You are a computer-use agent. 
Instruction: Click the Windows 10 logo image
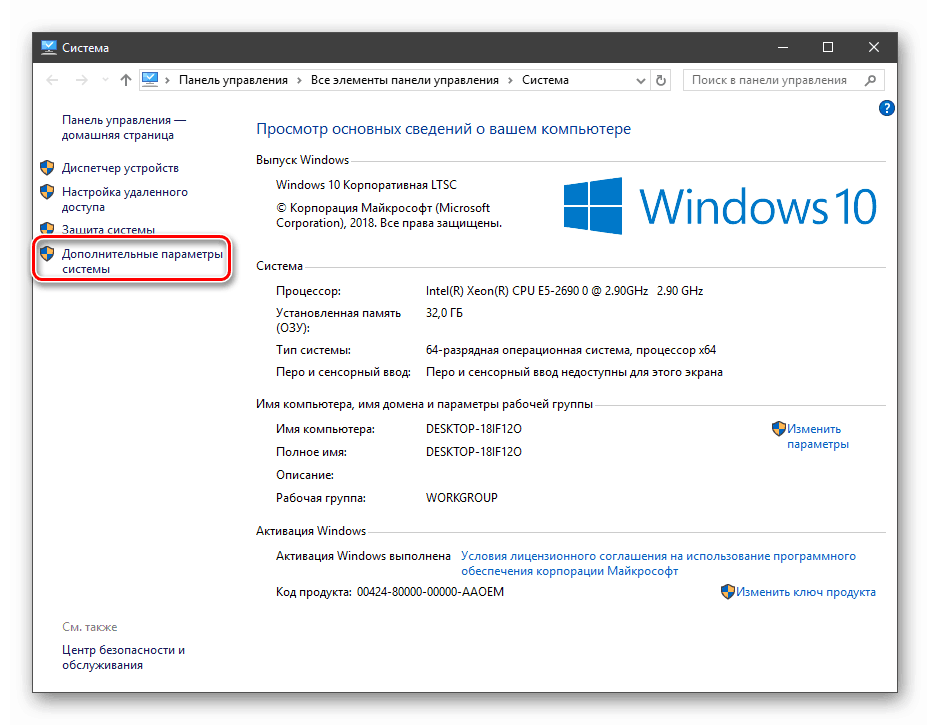coord(719,206)
